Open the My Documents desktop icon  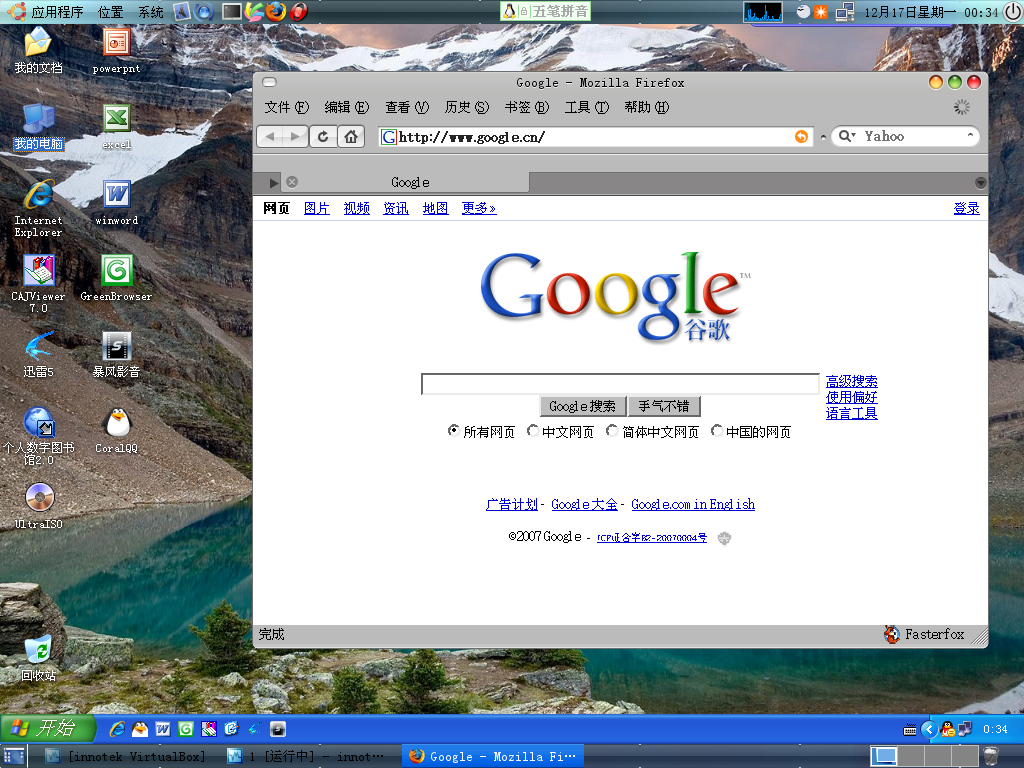pos(39,50)
